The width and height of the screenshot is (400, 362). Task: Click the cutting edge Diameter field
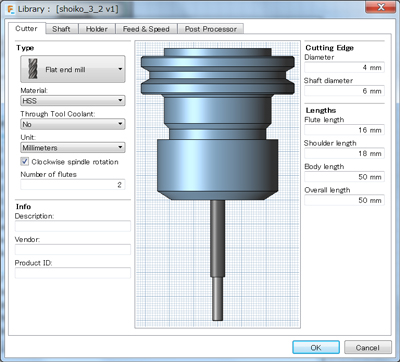click(x=344, y=67)
